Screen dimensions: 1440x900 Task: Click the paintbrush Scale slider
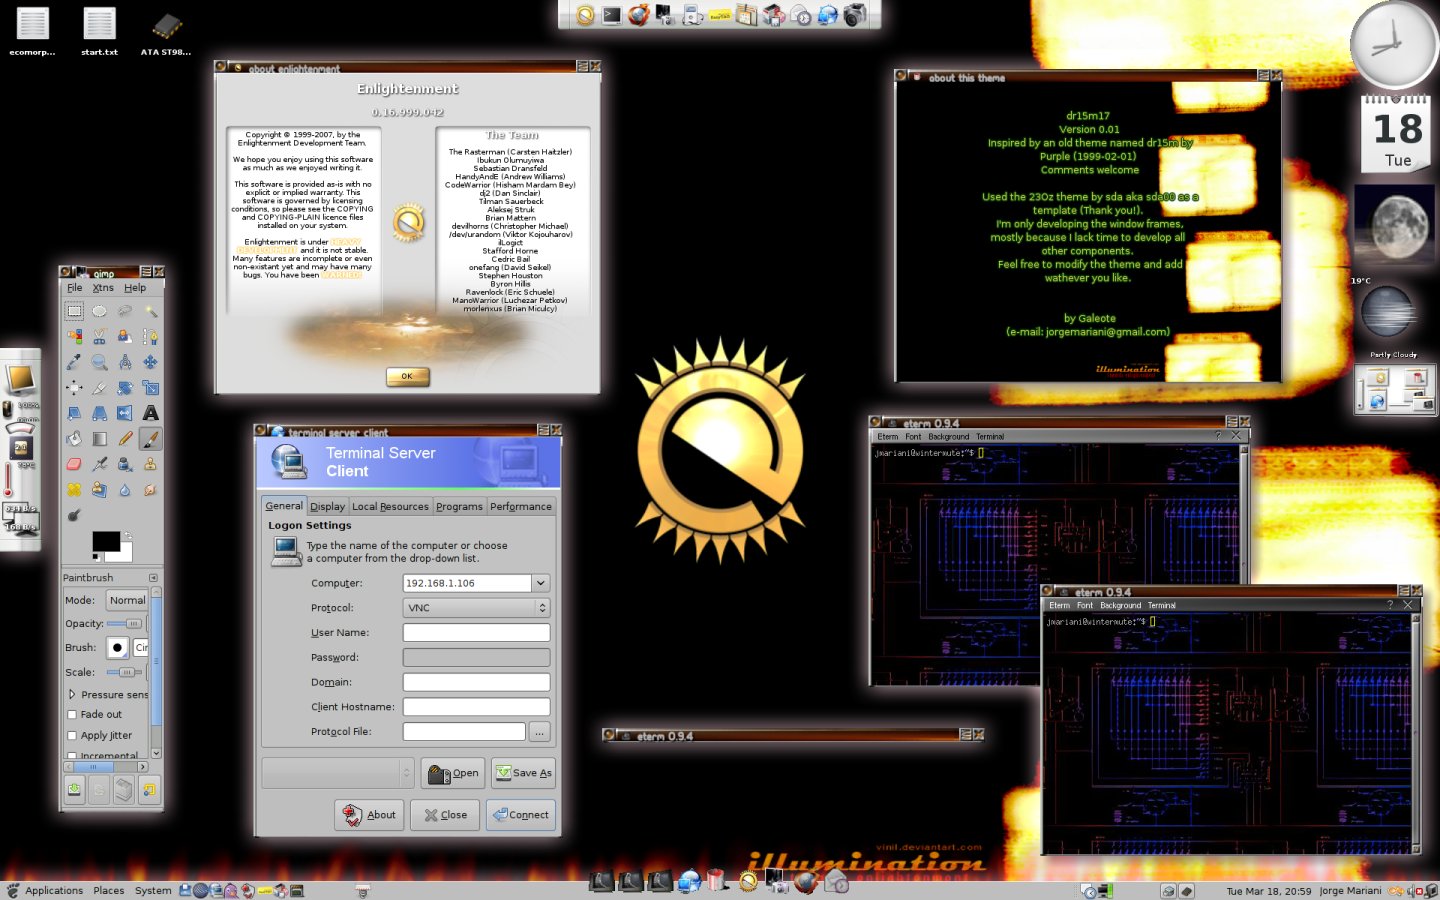pyautogui.click(x=125, y=673)
